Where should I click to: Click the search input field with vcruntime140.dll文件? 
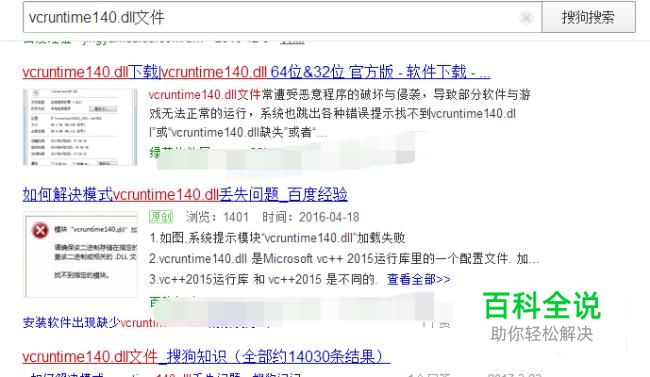pyautogui.click(x=282, y=17)
